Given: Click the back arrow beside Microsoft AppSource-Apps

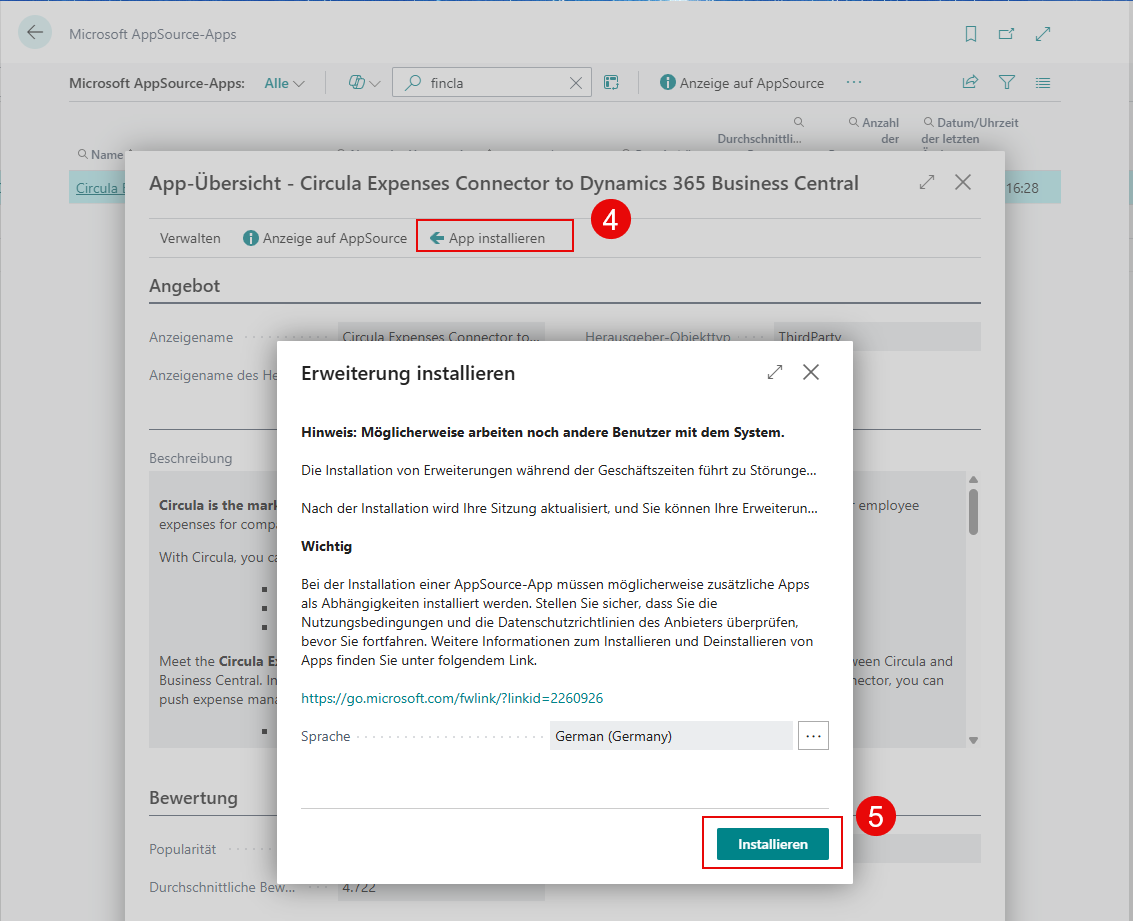Looking at the screenshot, I should click(x=35, y=33).
